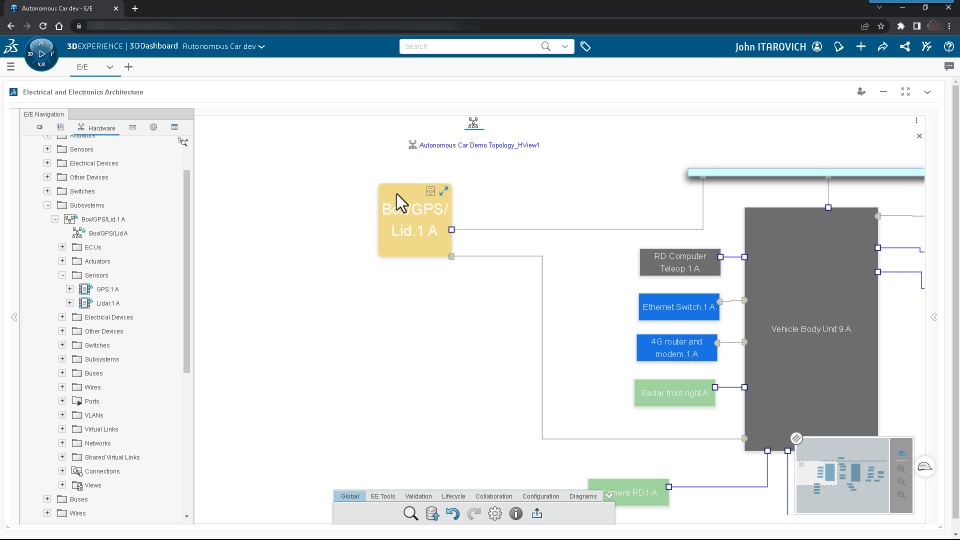Expand the GPS.1 A tree node

pos(70,289)
